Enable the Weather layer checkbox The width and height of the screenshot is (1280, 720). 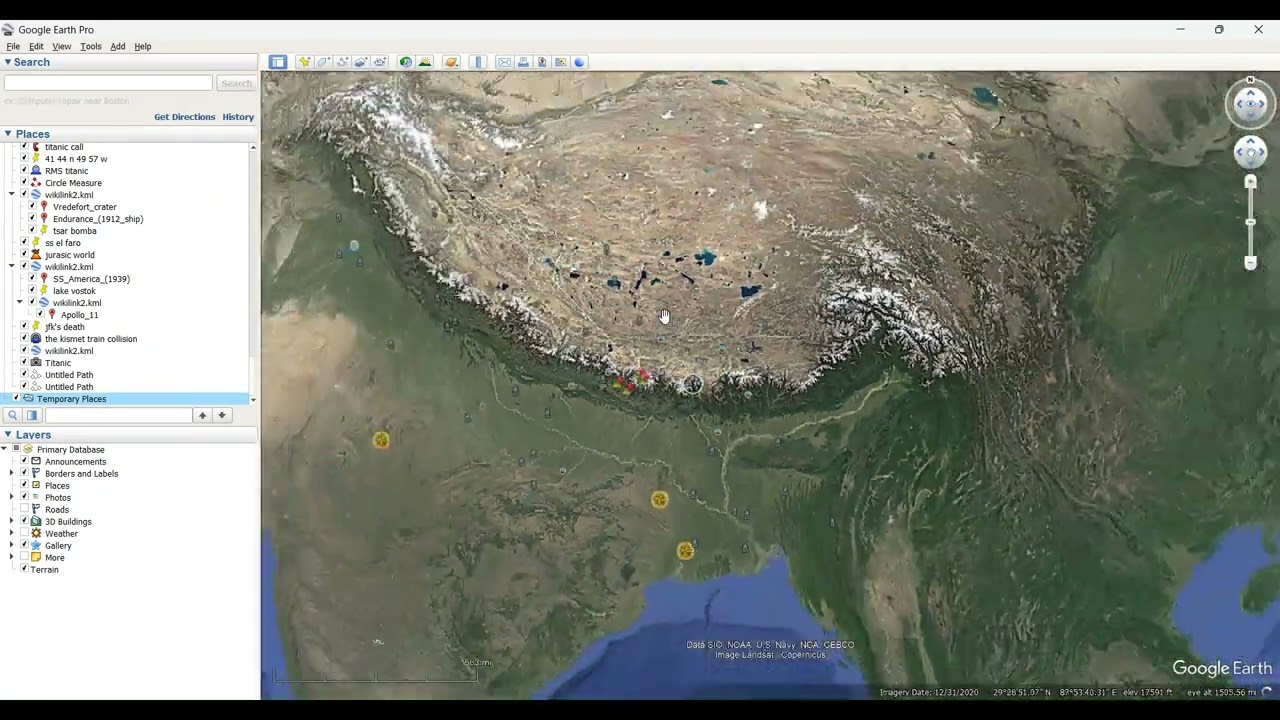(24, 534)
